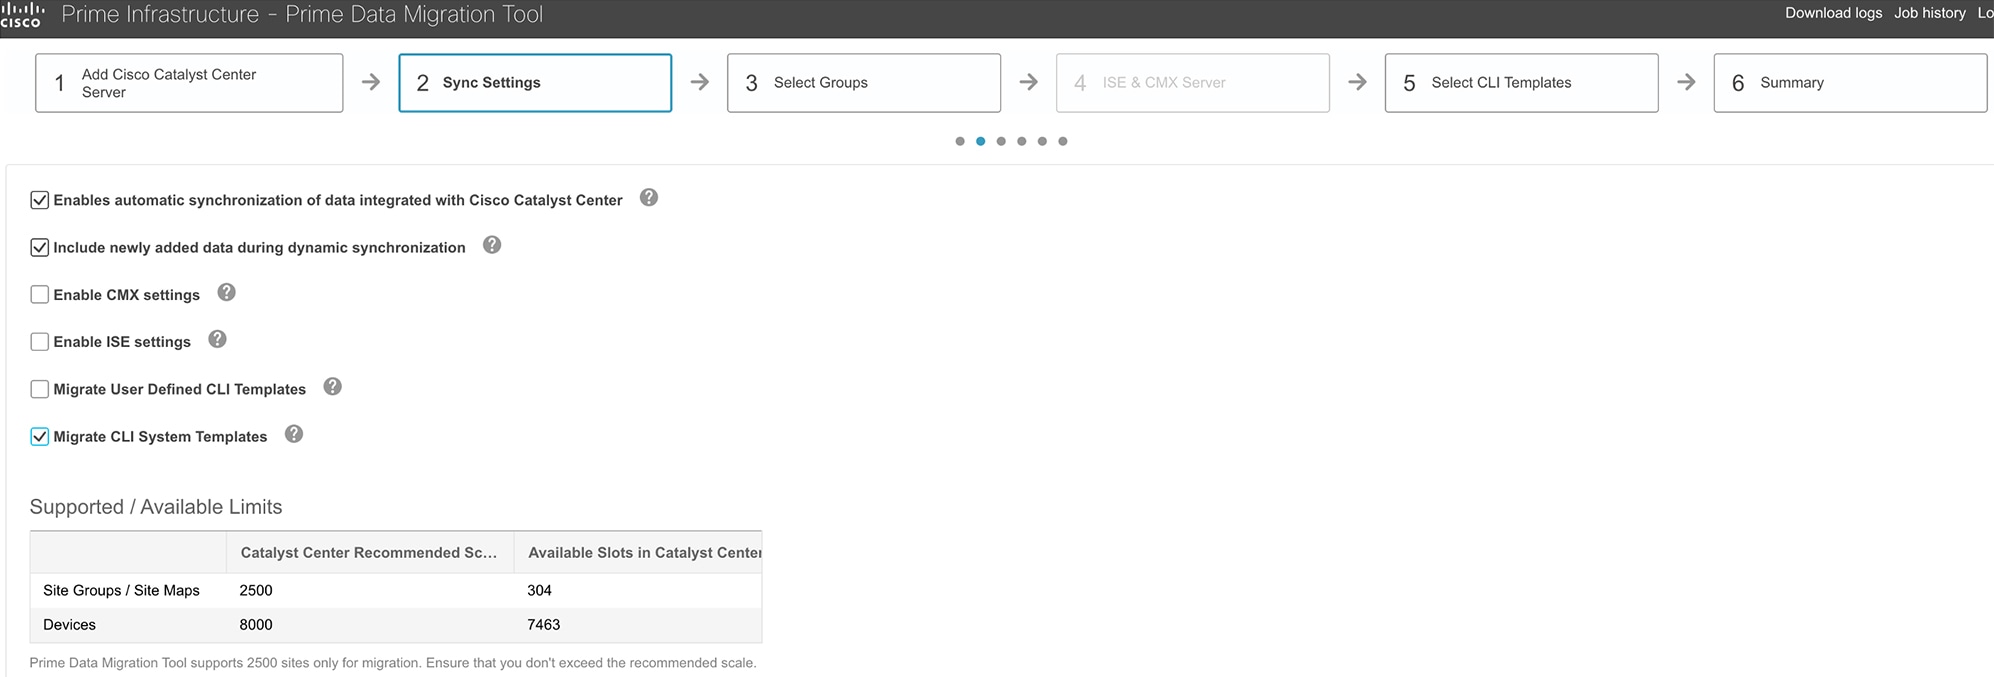This screenshot has height=677, width=1994.
Task: Open help for User Defined CLI Templates
Action: 333,387
